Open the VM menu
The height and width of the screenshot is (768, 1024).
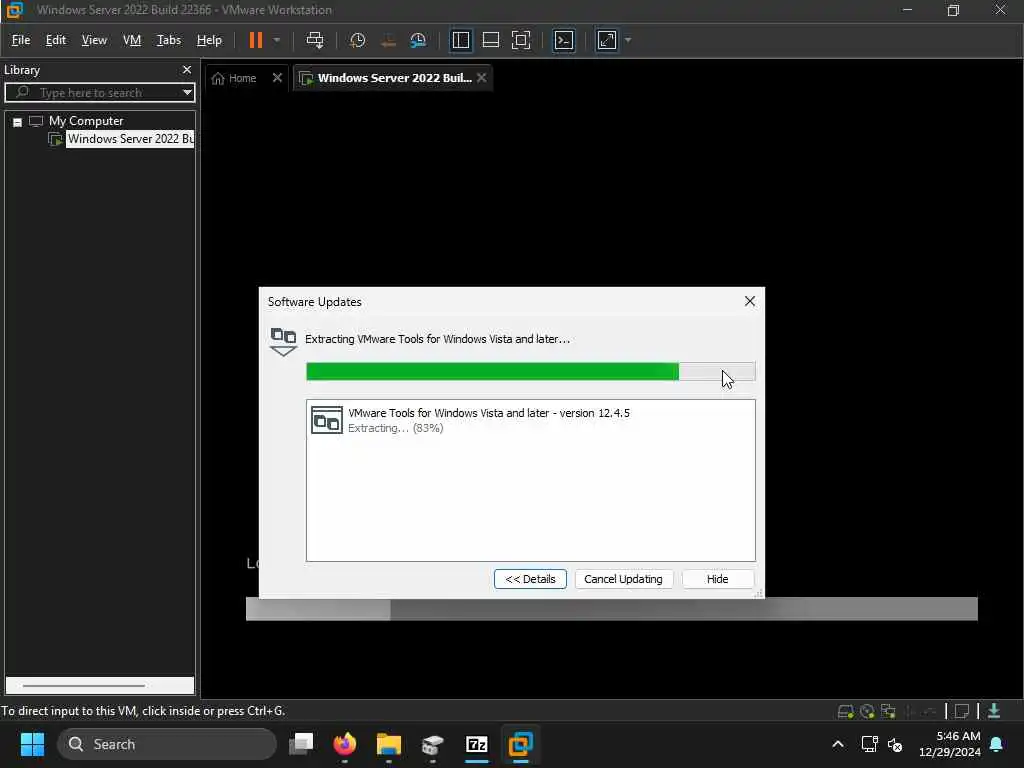point(132,40)
